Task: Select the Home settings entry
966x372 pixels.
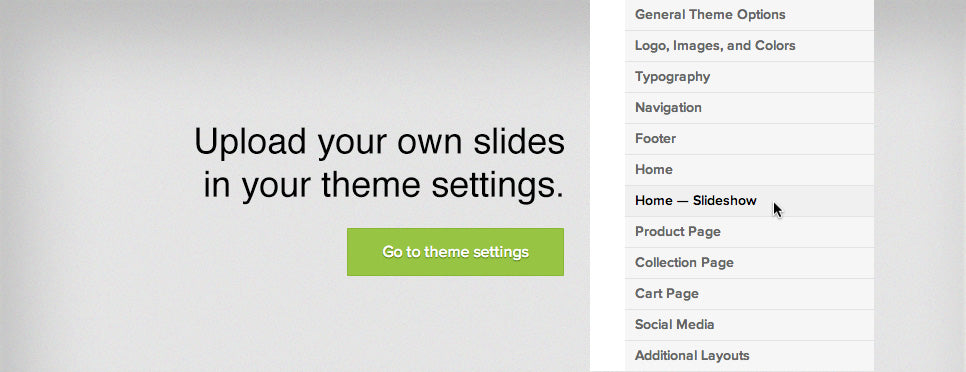Action: tap(749, 169)
